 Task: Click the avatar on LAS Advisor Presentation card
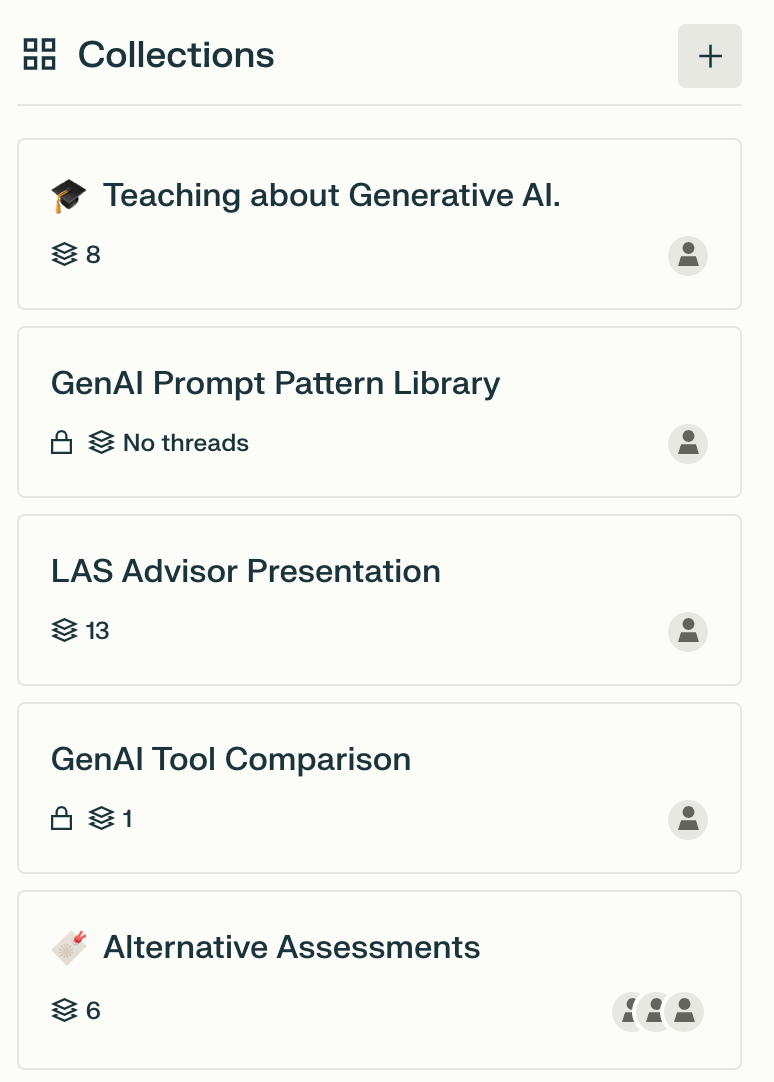(688, 631)
